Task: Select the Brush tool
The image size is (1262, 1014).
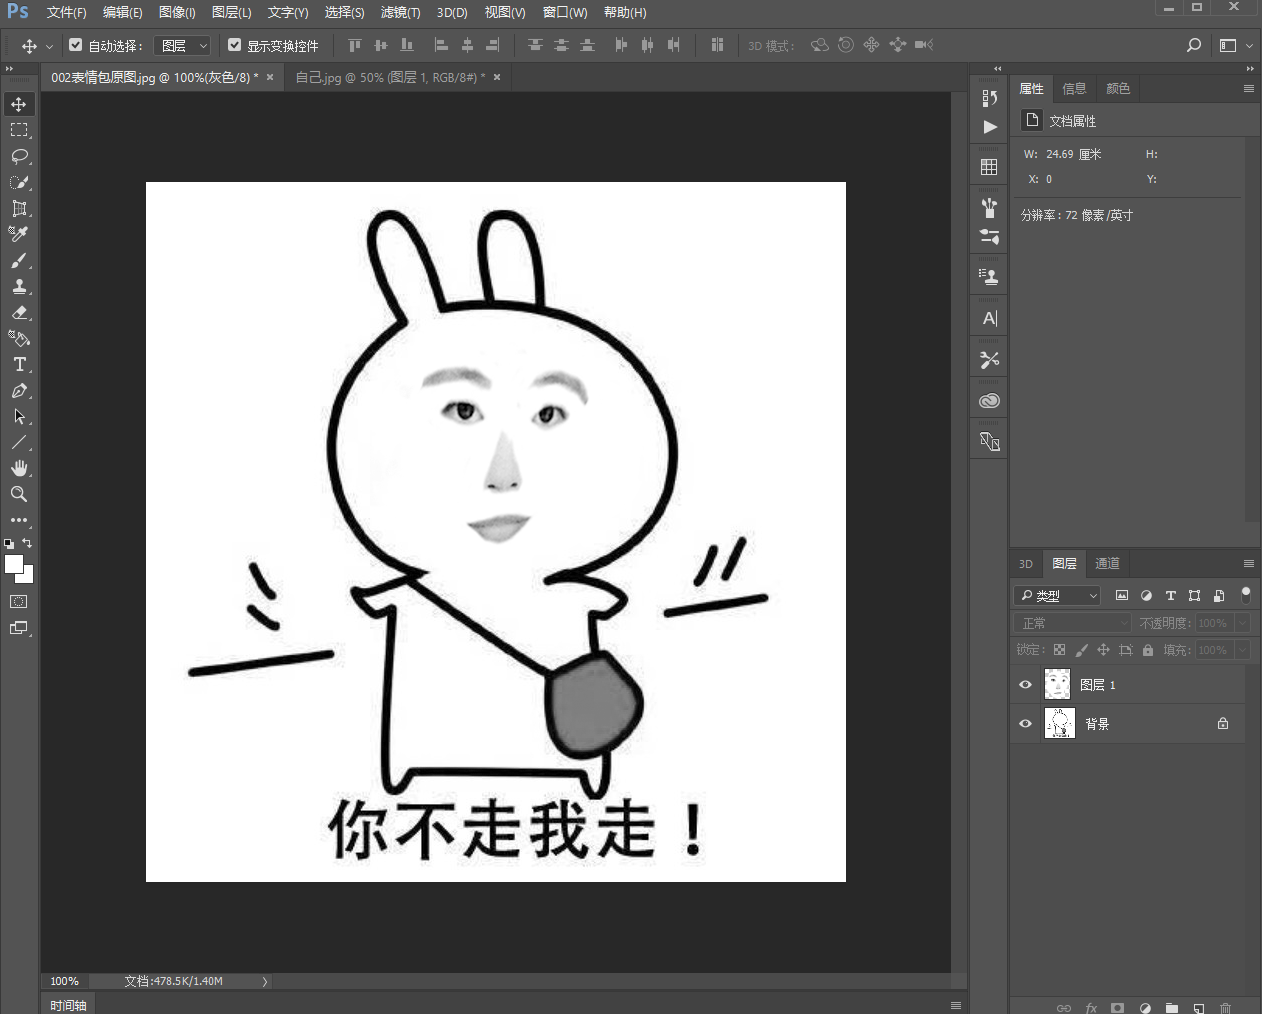Action: 20,260
